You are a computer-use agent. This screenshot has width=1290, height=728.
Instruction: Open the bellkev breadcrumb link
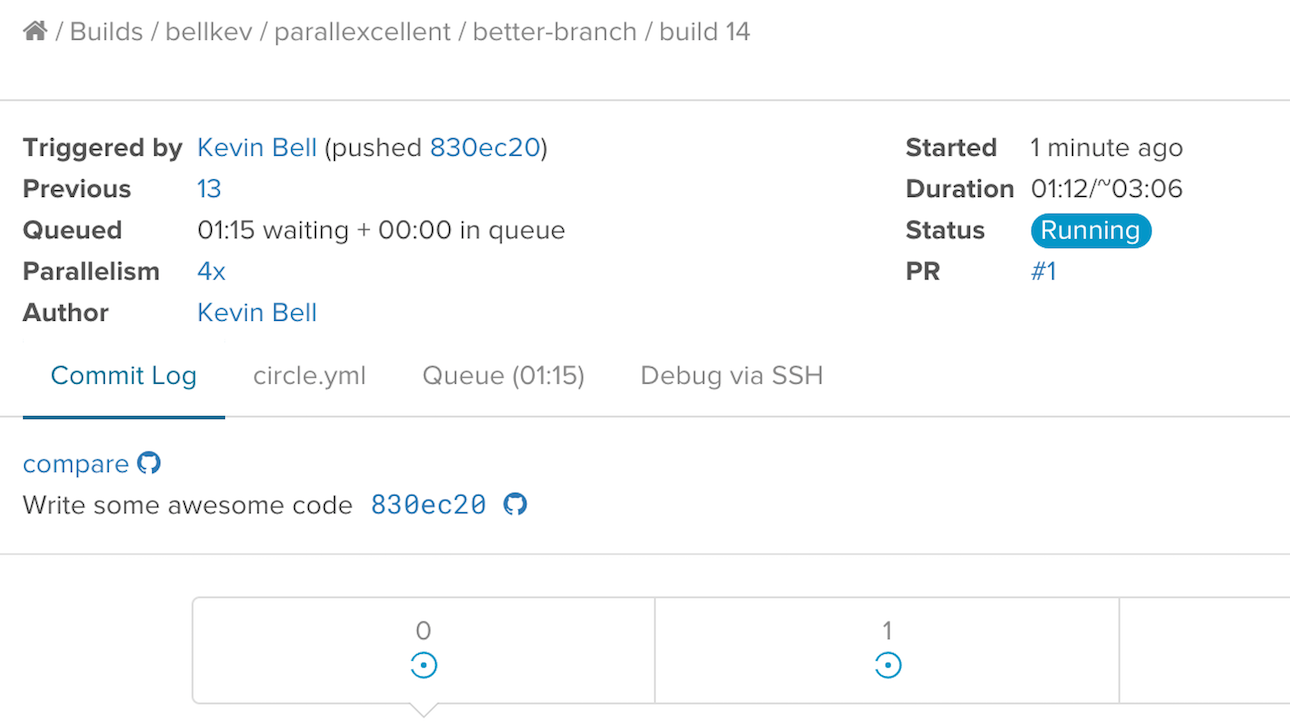208,32
